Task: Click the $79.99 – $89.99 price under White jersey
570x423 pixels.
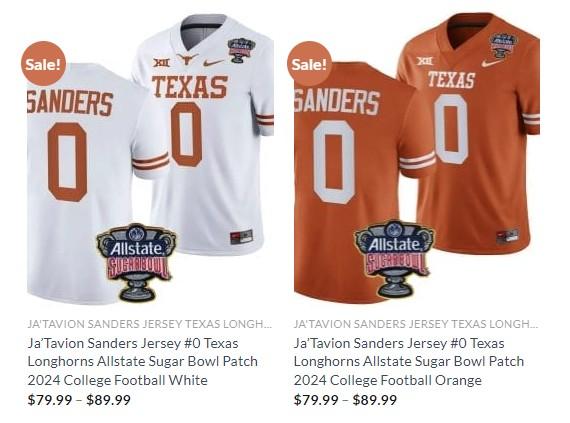Action: pyautogui.click(x=79, y=400)
